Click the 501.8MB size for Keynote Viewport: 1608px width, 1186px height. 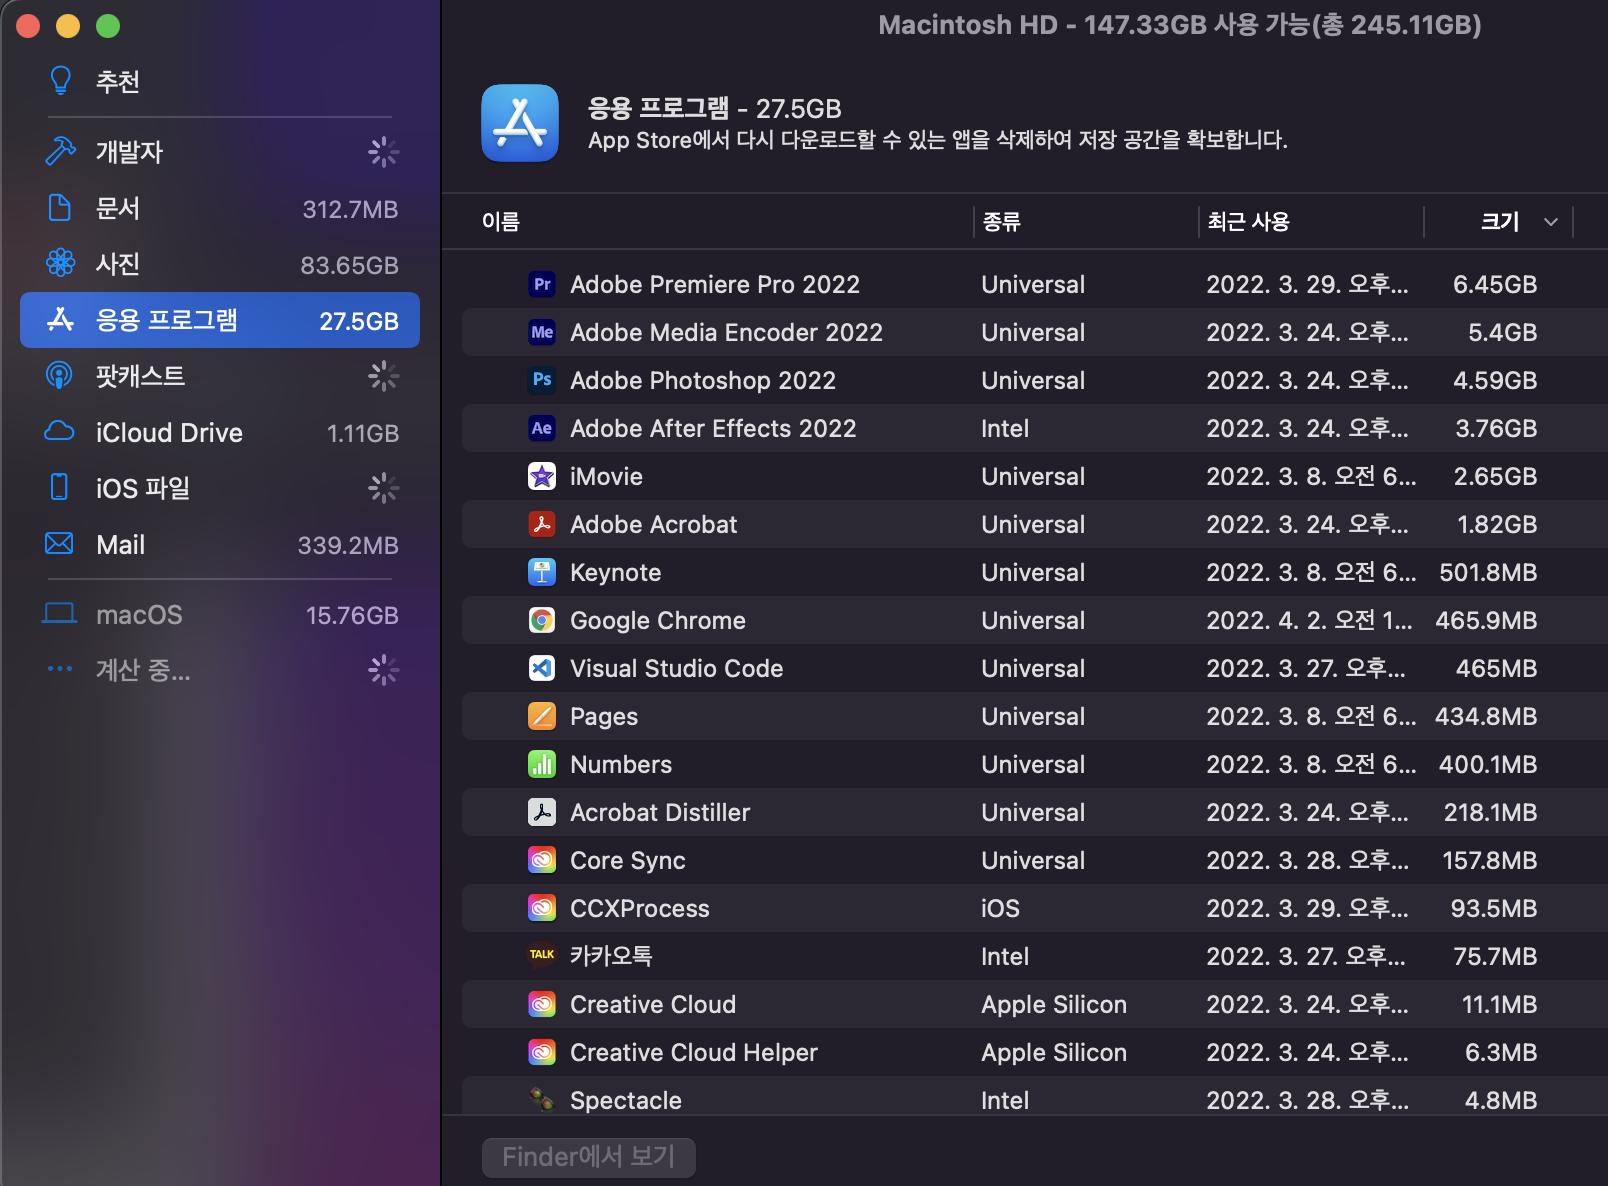click(1487, 572)
